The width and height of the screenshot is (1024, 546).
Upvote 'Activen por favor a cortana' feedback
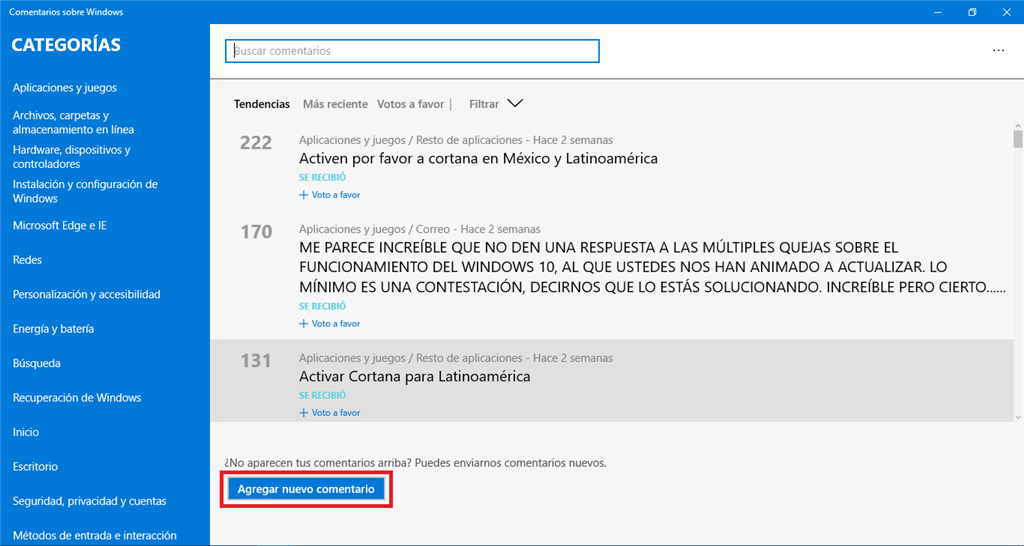tap(330, 195)
